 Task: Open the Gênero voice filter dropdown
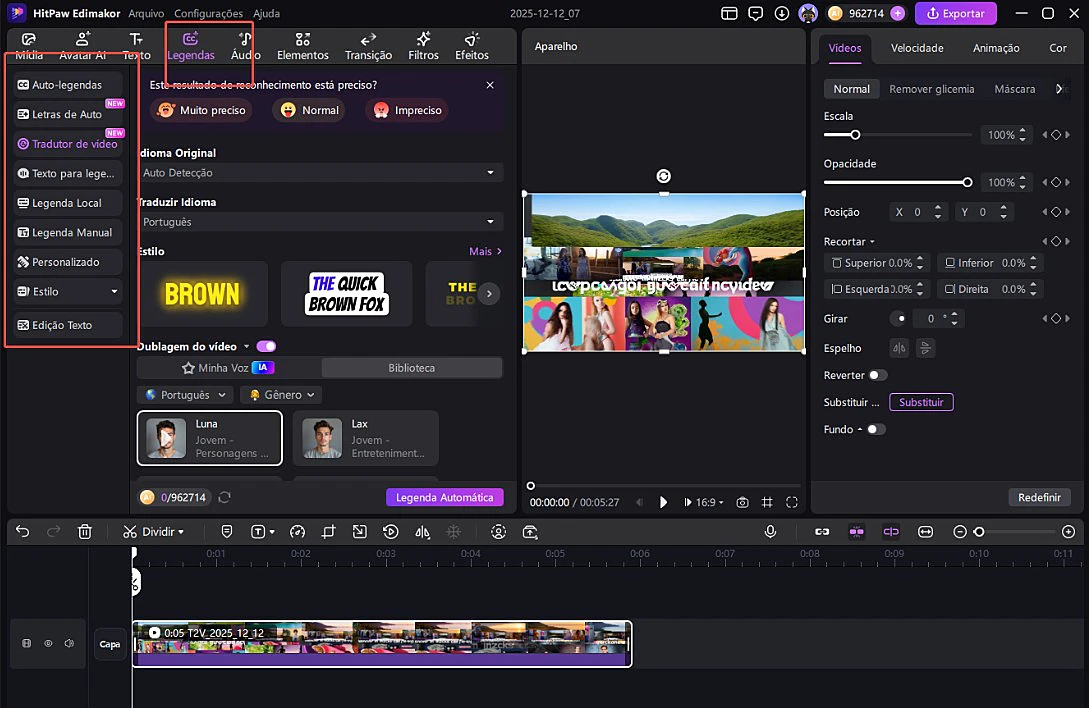(280, 395)
